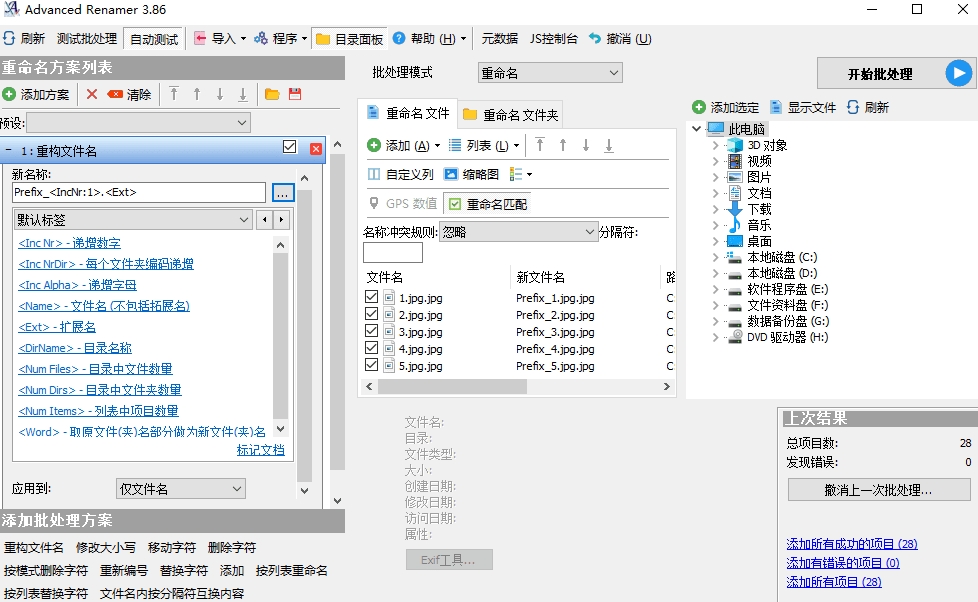
Task: Click the GPS 数值 pin icon
Action: coord(374,203)
